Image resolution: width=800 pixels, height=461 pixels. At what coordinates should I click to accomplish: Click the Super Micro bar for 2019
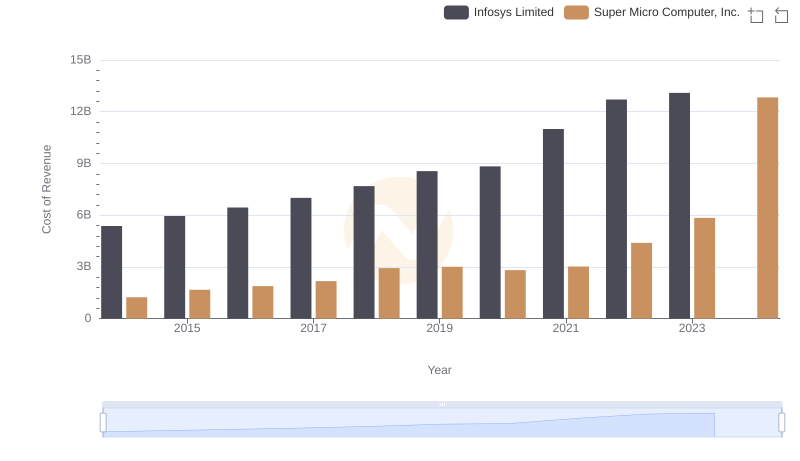pyautogui.click(x=452, y=293)
